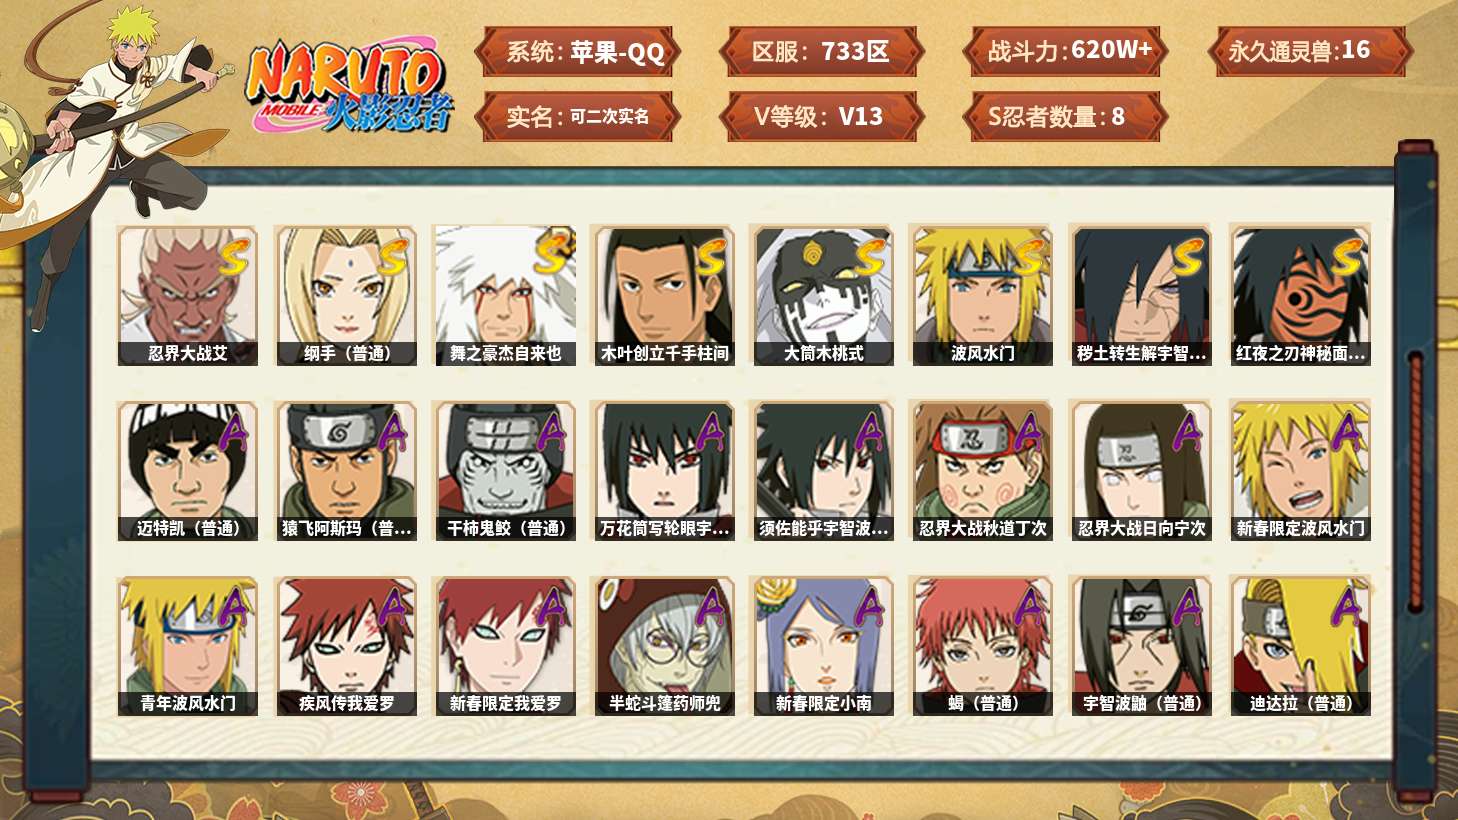Viewport: 1458px width, 820px height.
Task: Open the 大筒木桃式 character card
Action: pos(823,295)
